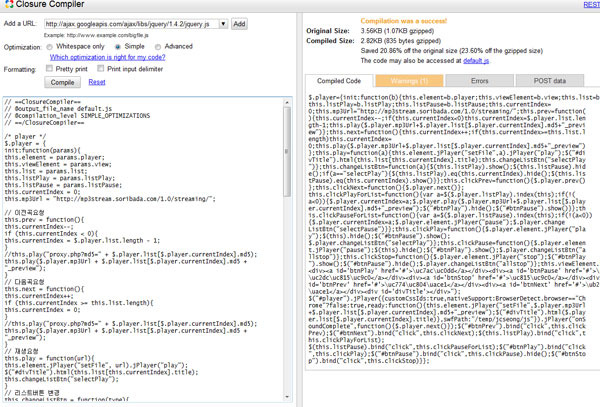Enable Print input delimiter checkbox
The image size is (600, 407).
pyautogui.click(x=100, y=68)
